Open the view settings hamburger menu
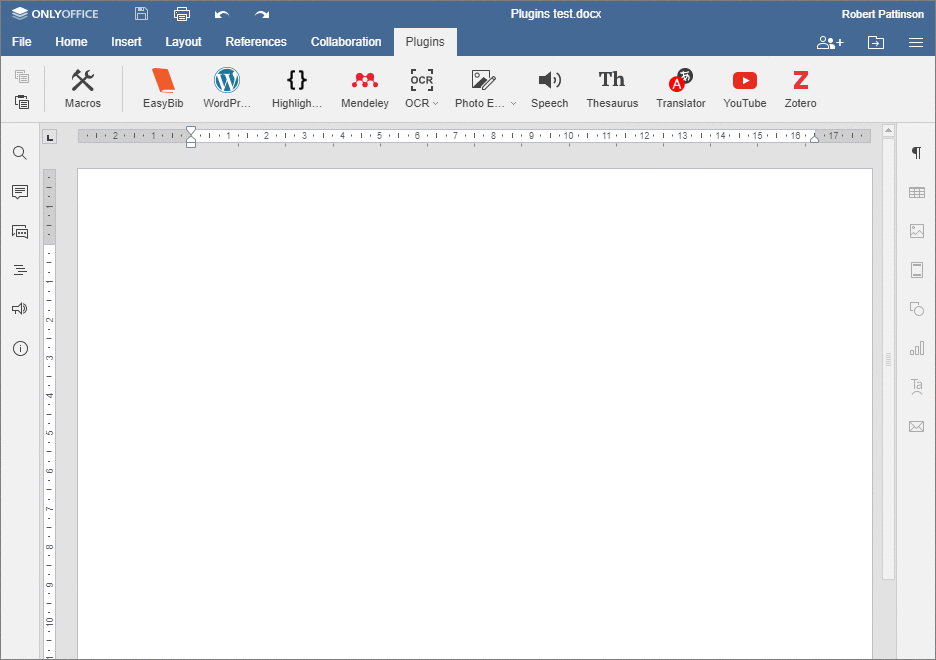936x660 pixels. (x=917, y=42)
